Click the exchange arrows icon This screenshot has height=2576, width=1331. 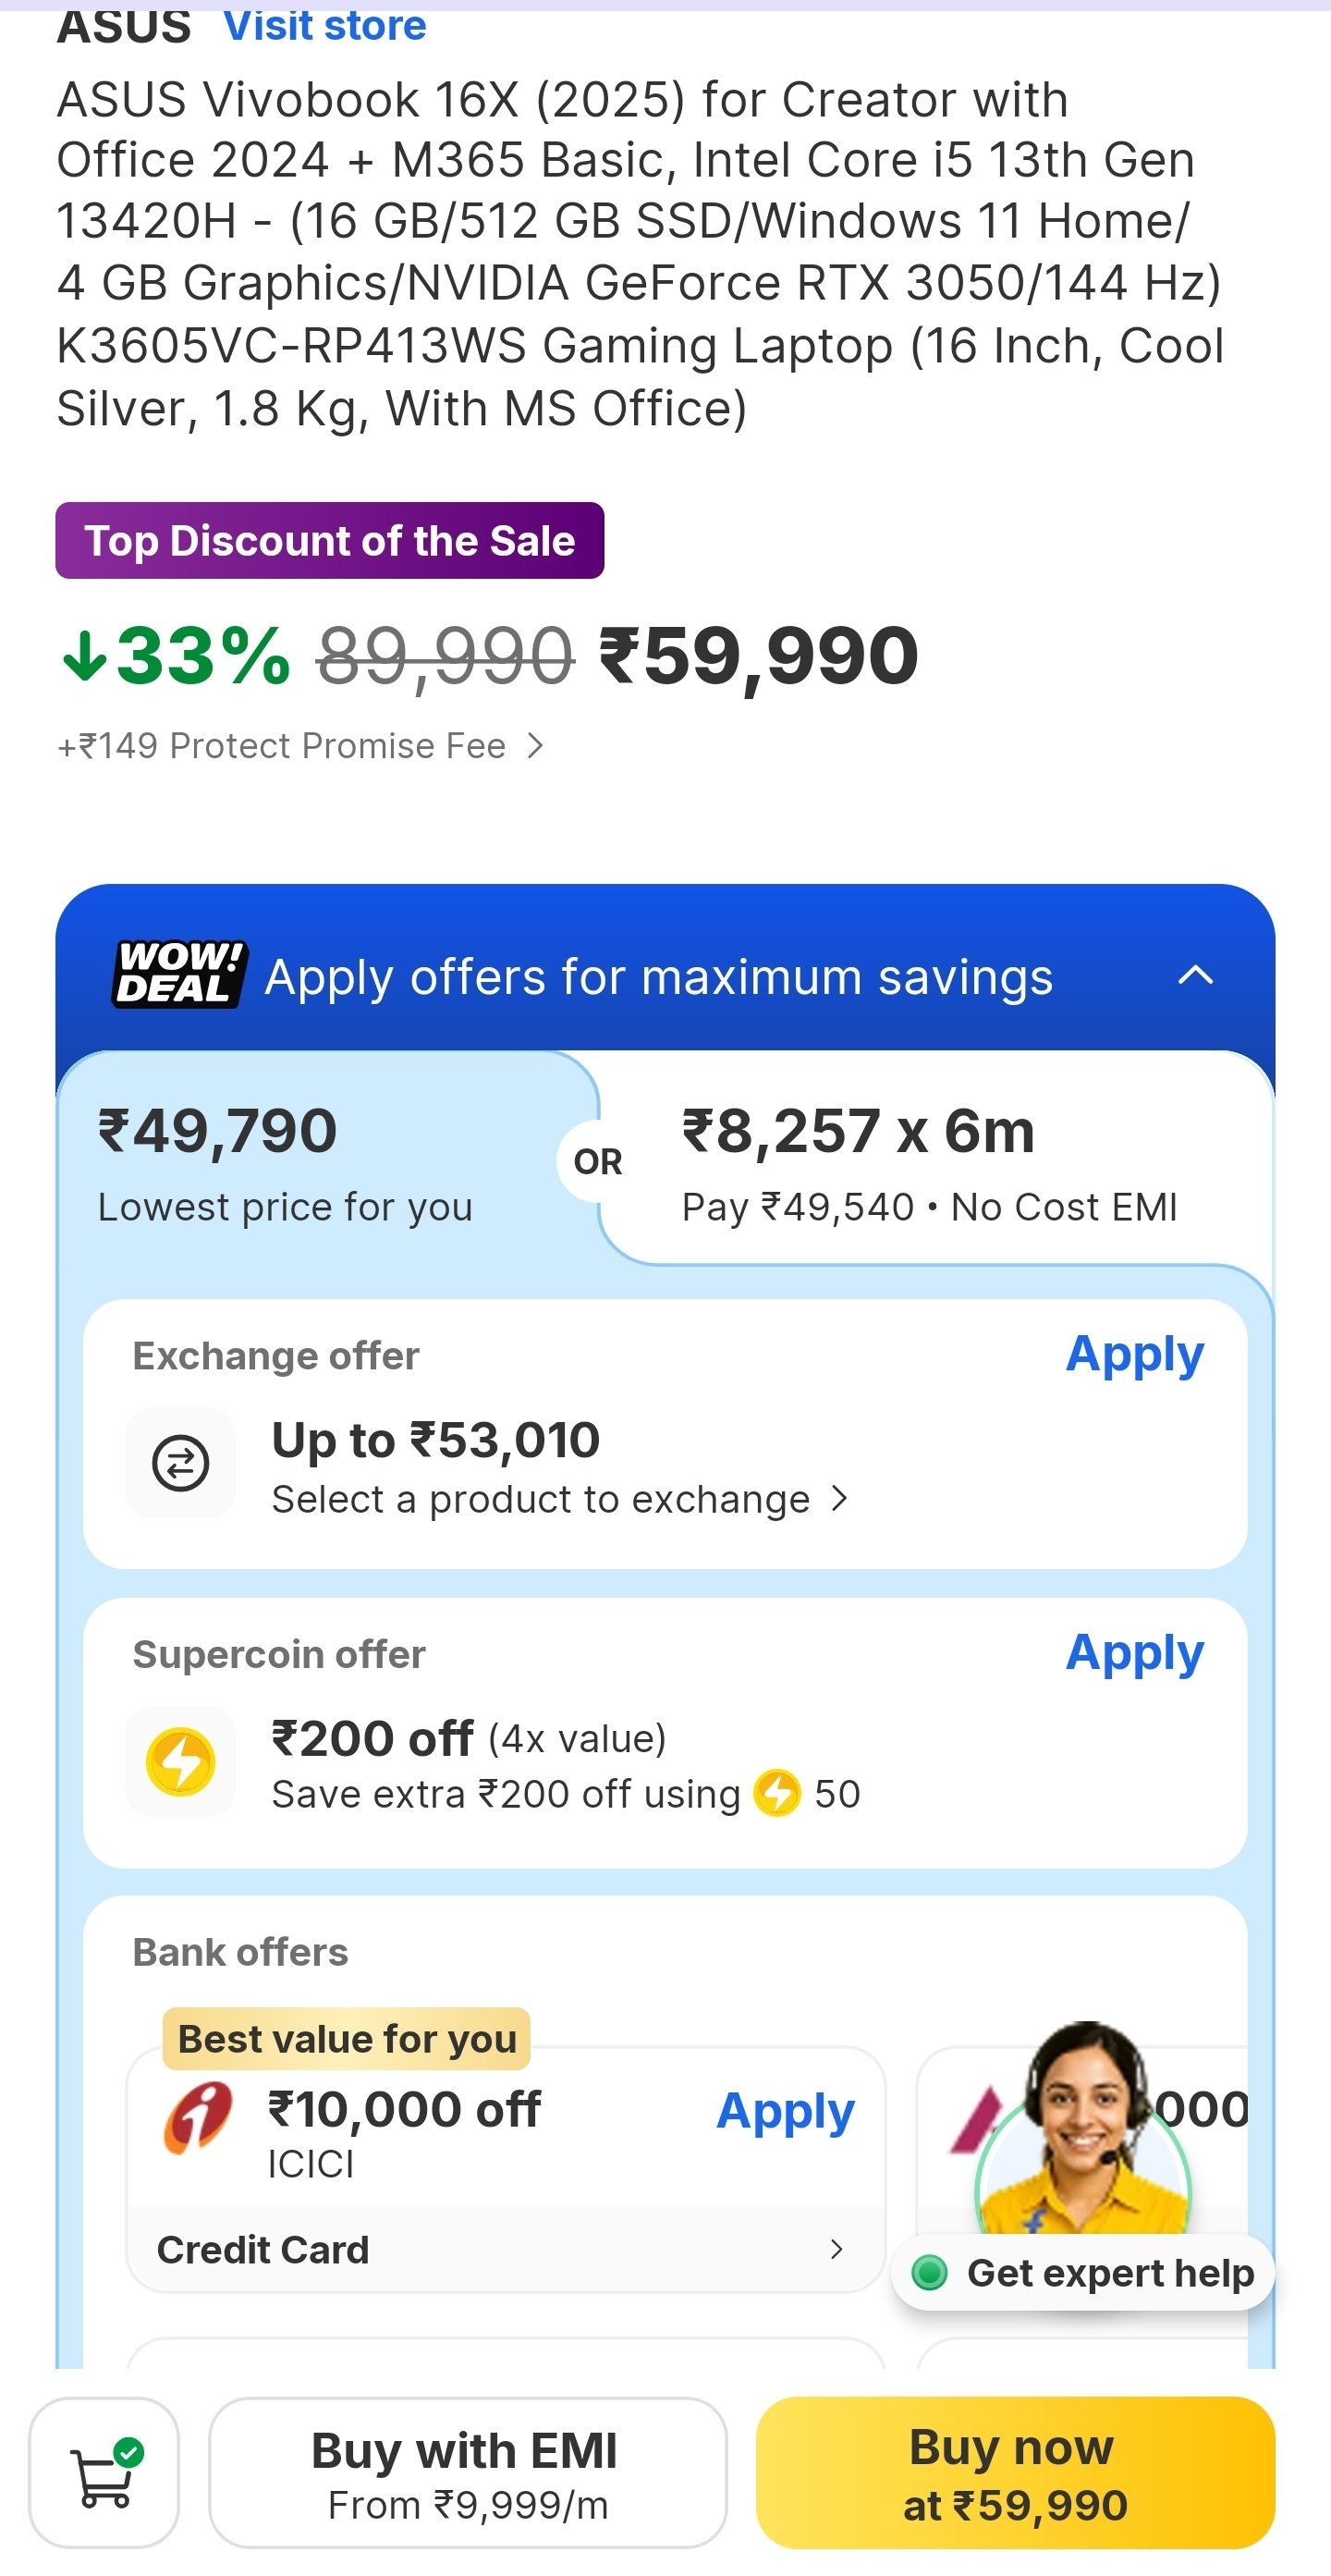(x=180, y=1463)
